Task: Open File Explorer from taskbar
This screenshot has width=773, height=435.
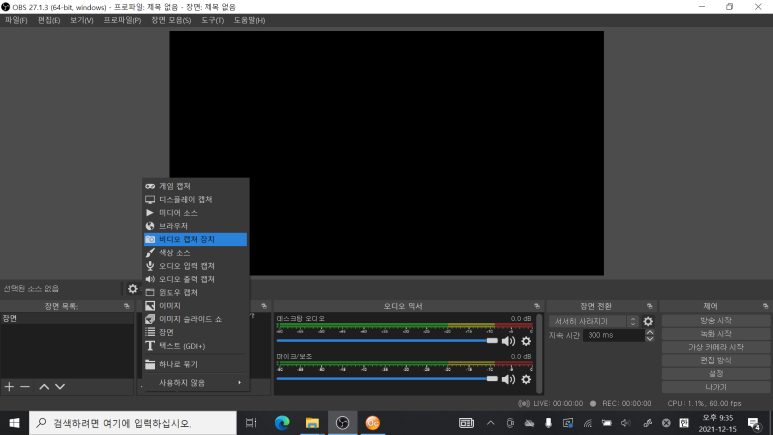Action: click(x=312, y=423)
